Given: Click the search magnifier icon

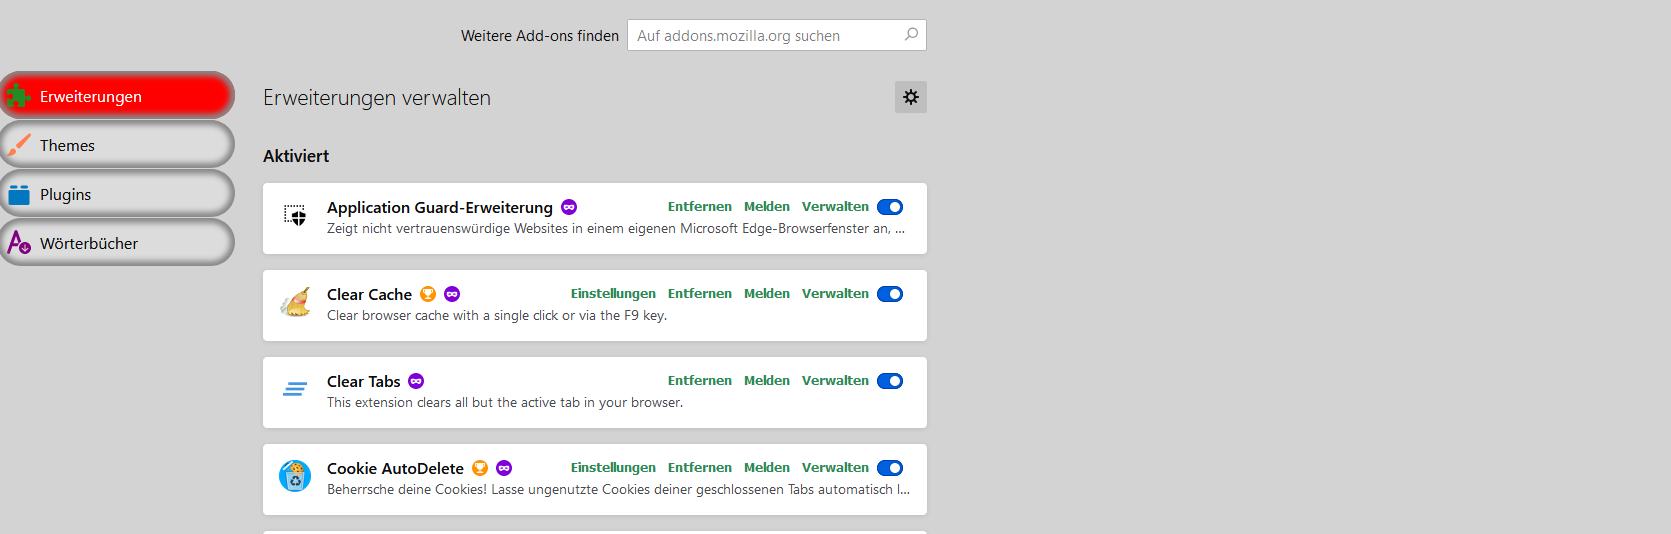Looking at the screenshot, I should 911,35.
